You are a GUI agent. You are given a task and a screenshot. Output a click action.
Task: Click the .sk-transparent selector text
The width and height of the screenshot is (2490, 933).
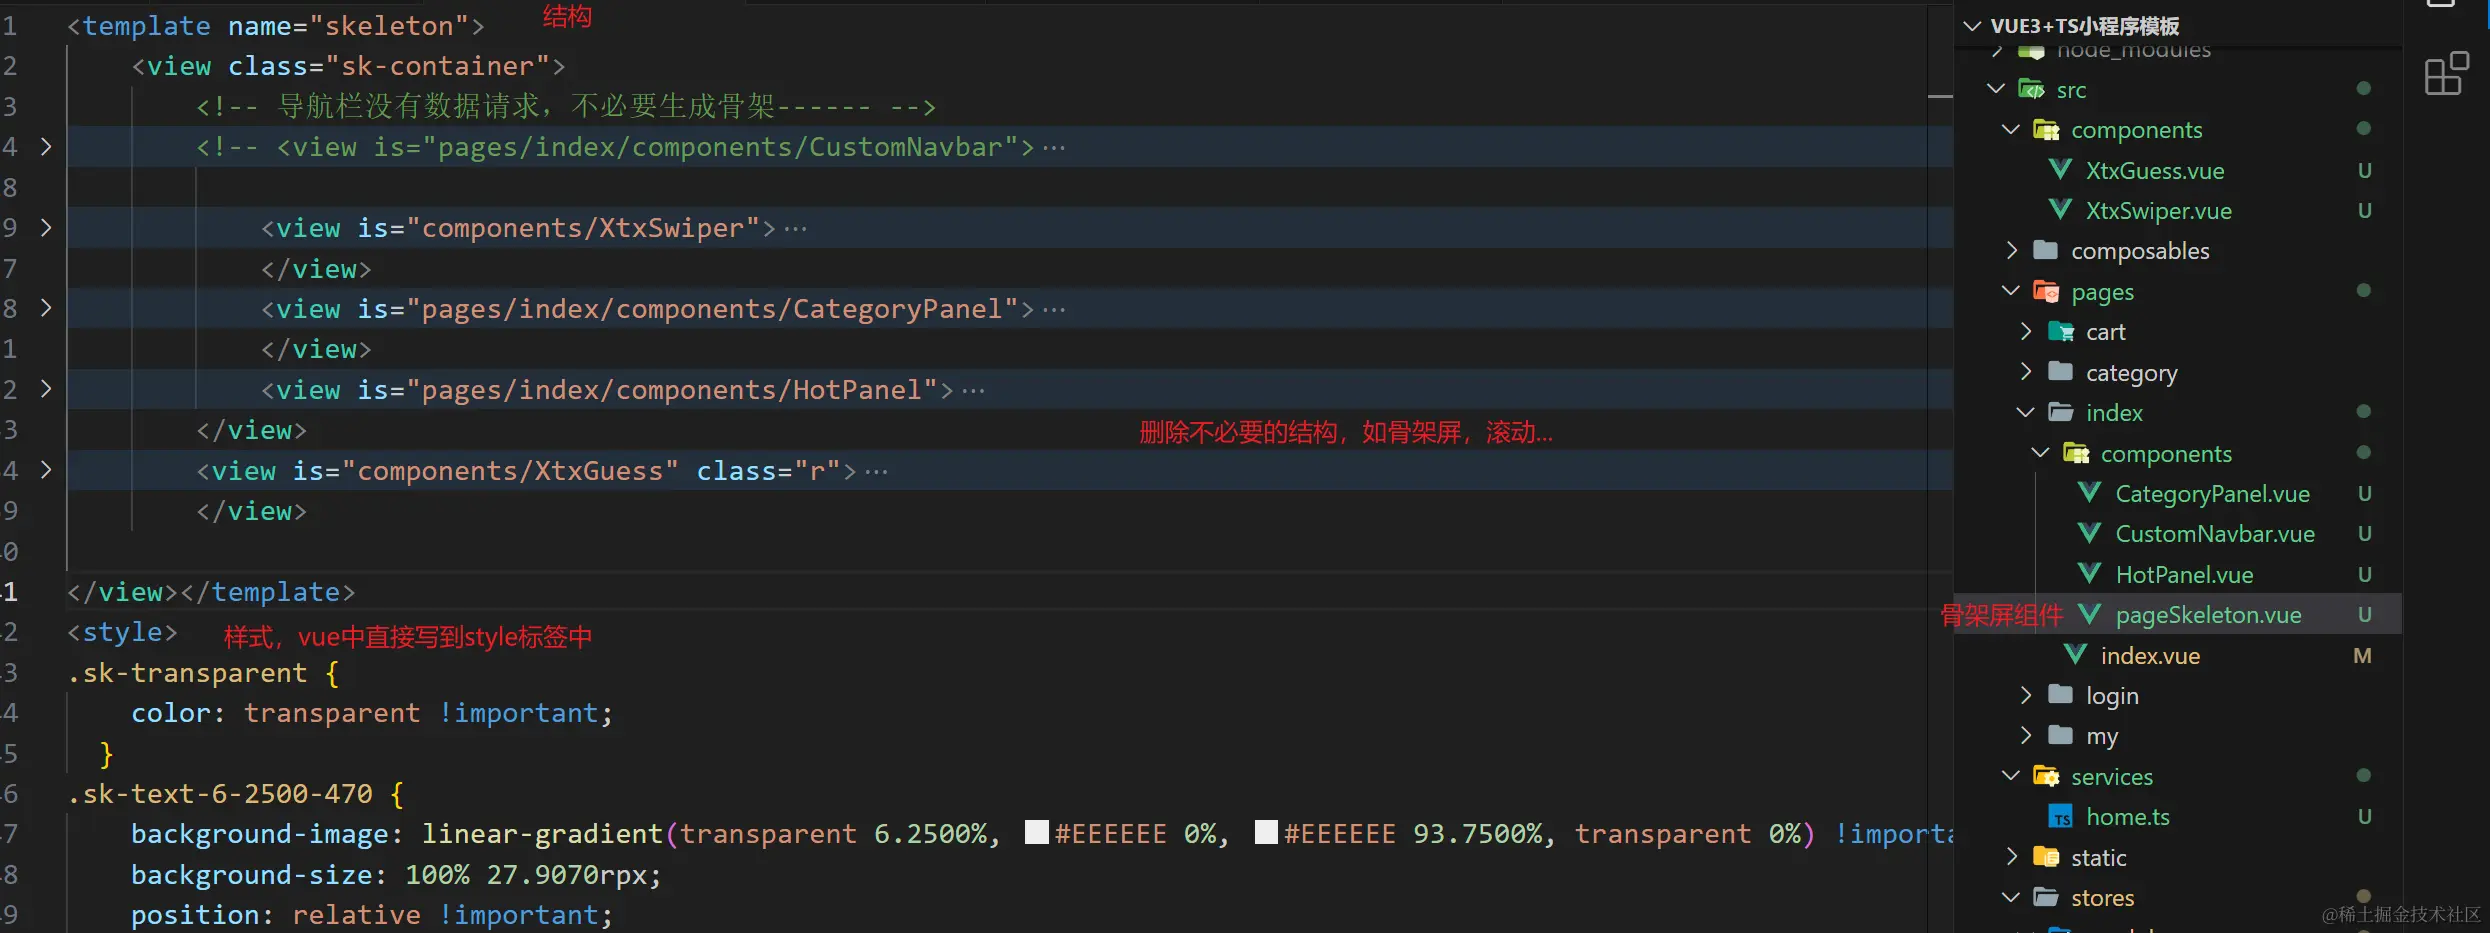coord(187,673)
